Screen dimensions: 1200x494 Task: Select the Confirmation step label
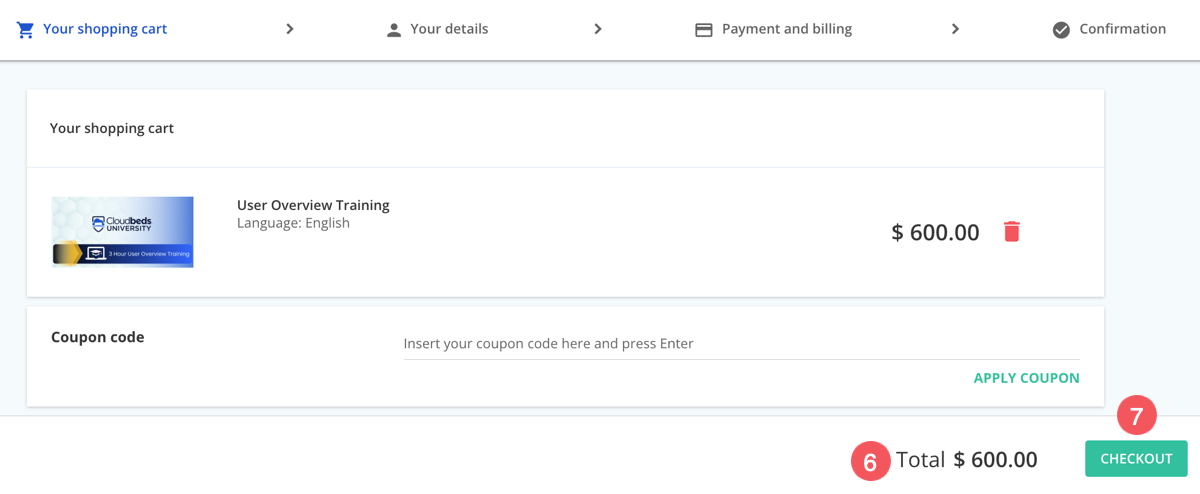pyautogui.click(x=1122, y=29)
